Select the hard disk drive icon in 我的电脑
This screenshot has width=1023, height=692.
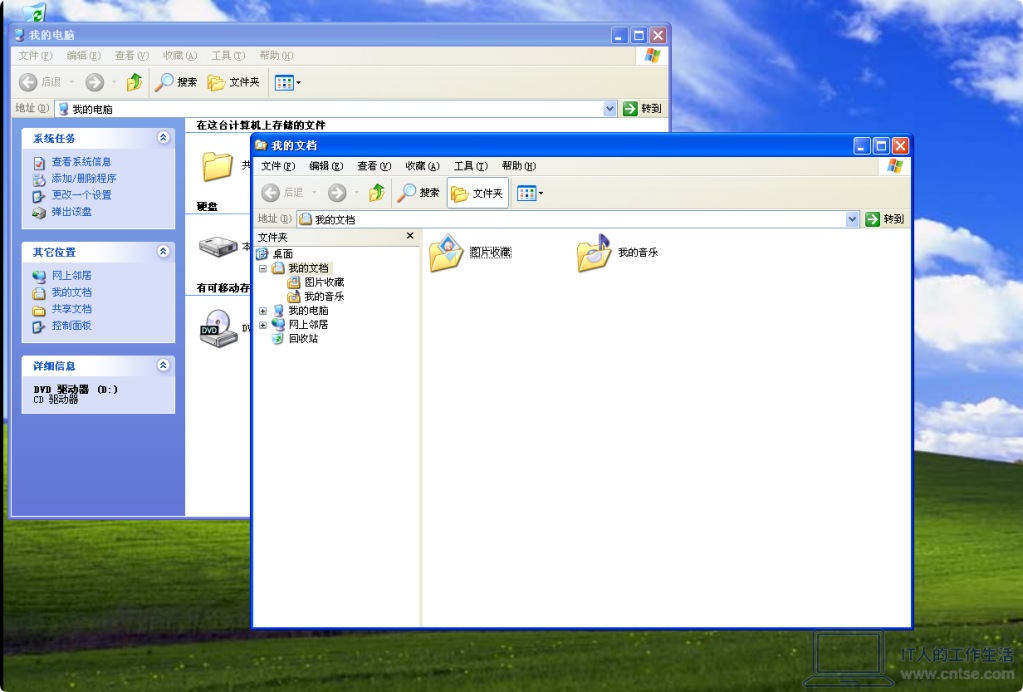pyautogui.click(x=218, y=247)
